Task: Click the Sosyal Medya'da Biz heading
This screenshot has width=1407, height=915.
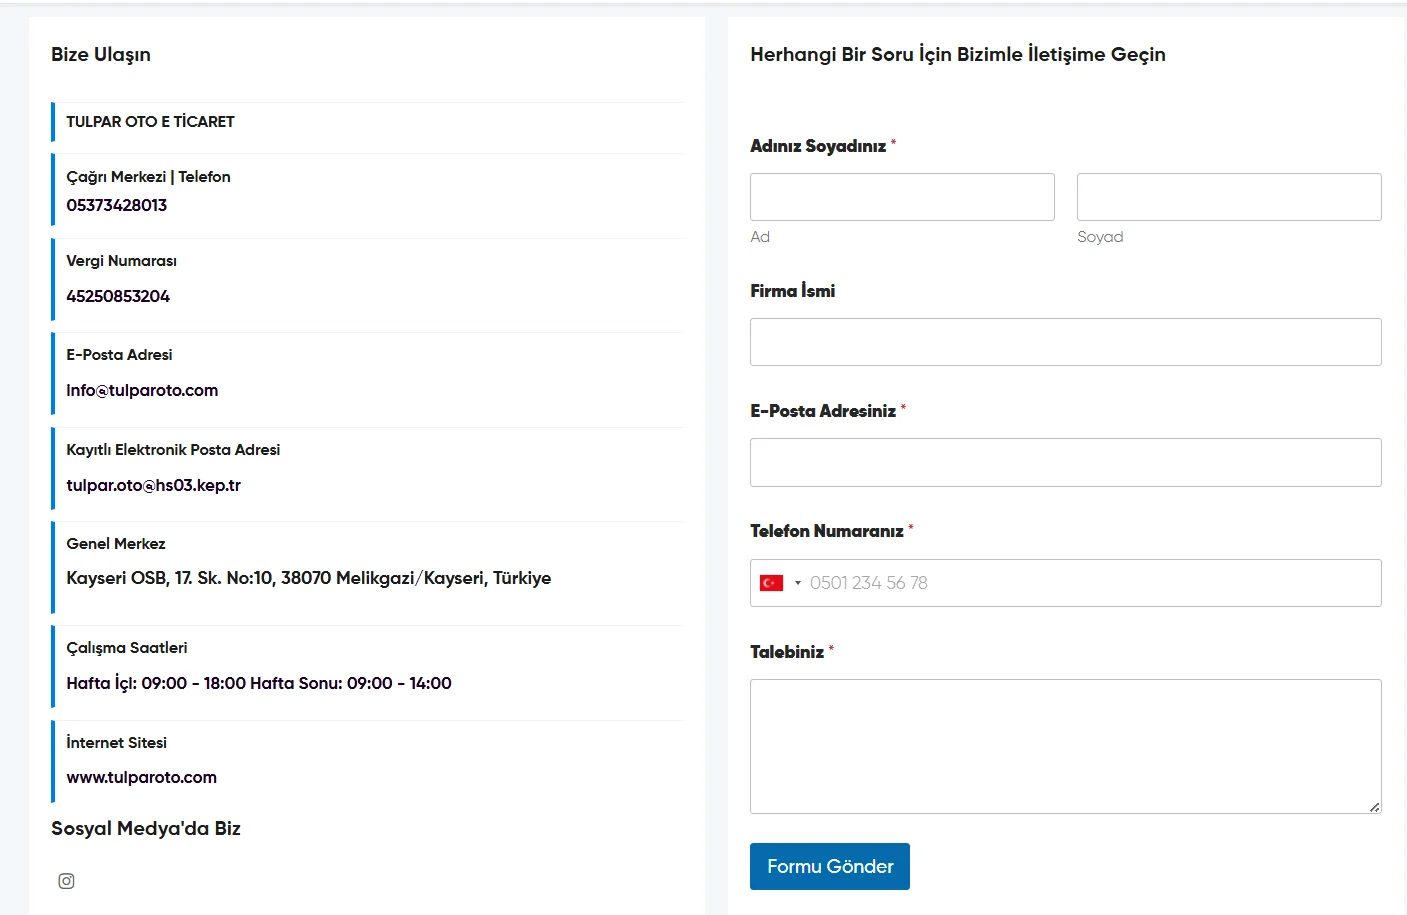Action: click(146, 828)
